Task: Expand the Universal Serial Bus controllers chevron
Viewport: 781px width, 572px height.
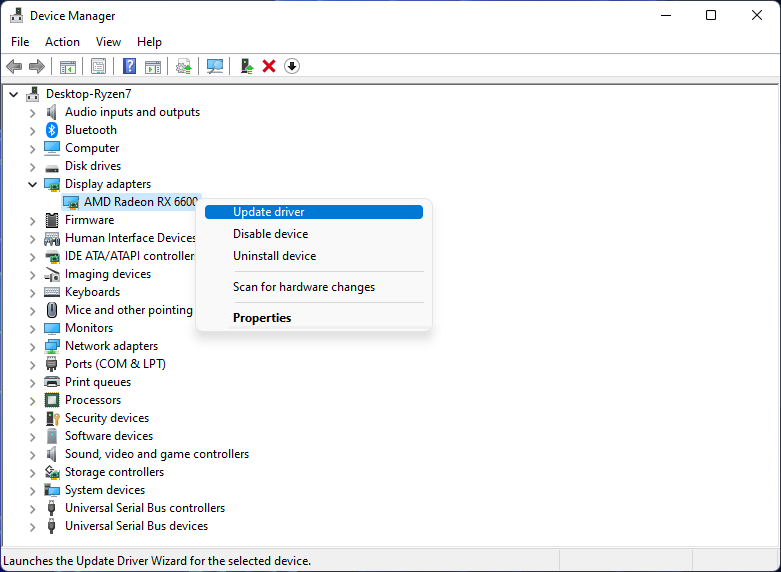Action: 32,509
